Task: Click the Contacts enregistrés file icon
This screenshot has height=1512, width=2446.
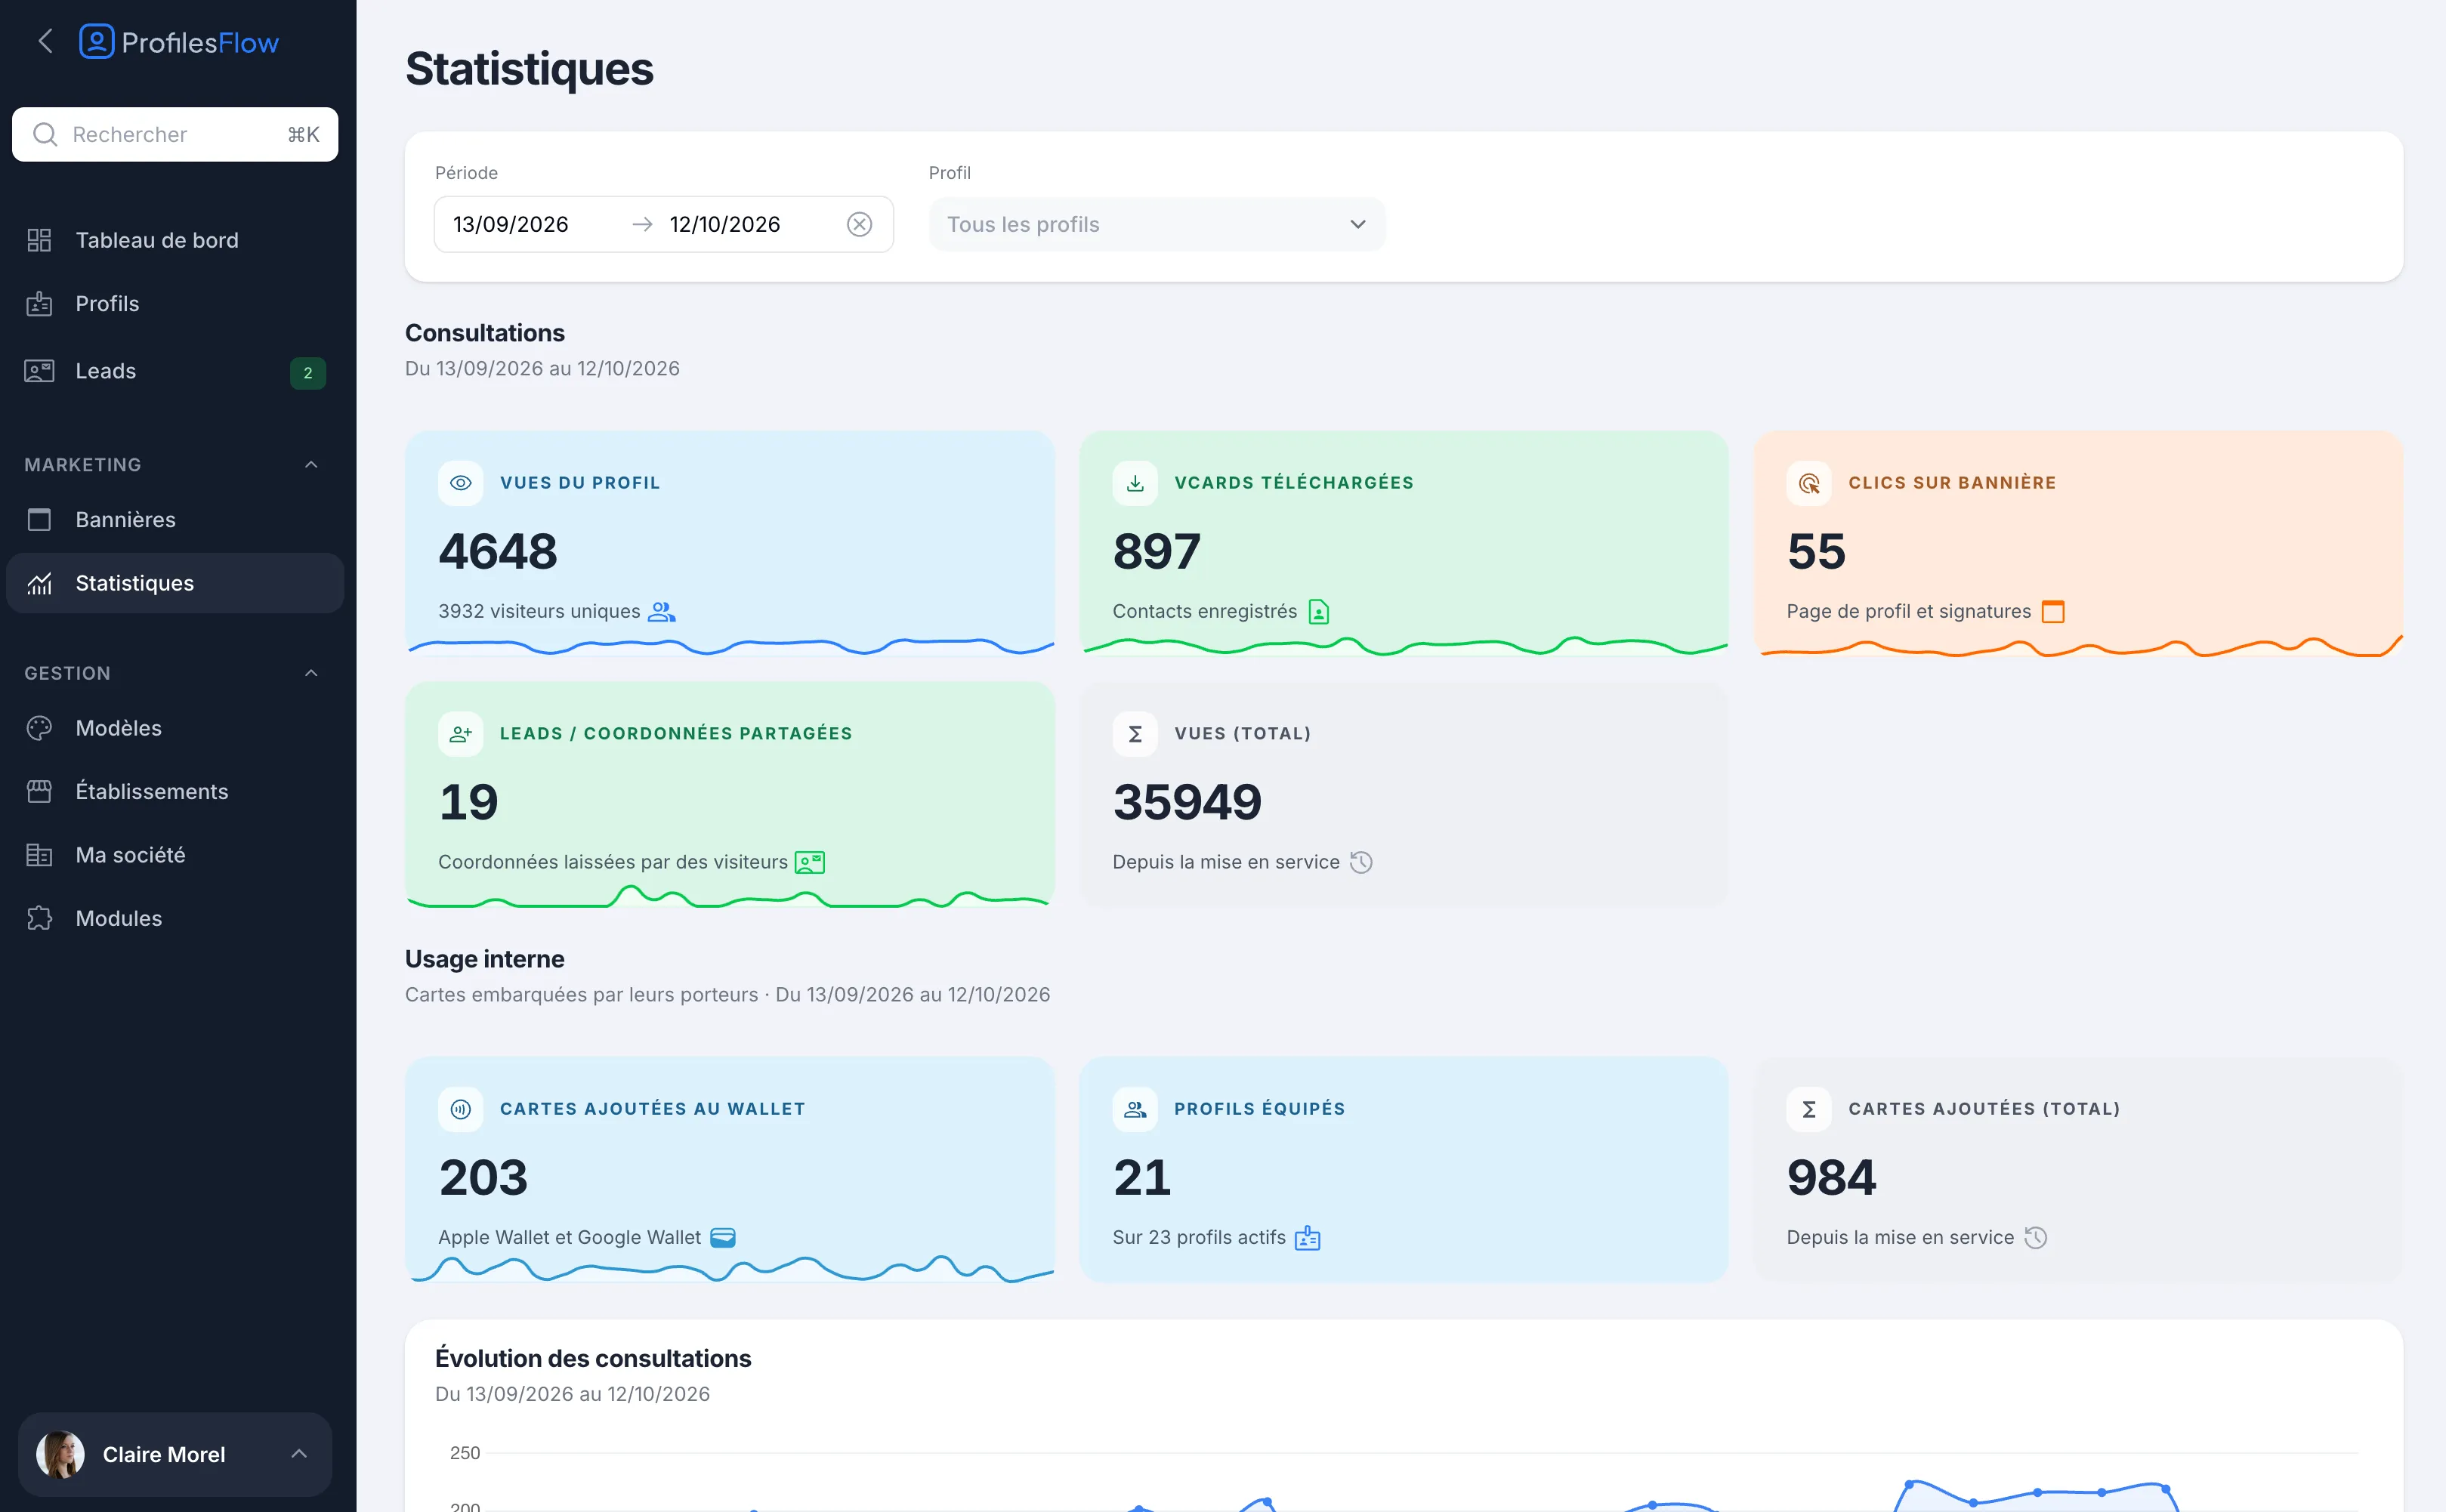Action: [1318, 611]
